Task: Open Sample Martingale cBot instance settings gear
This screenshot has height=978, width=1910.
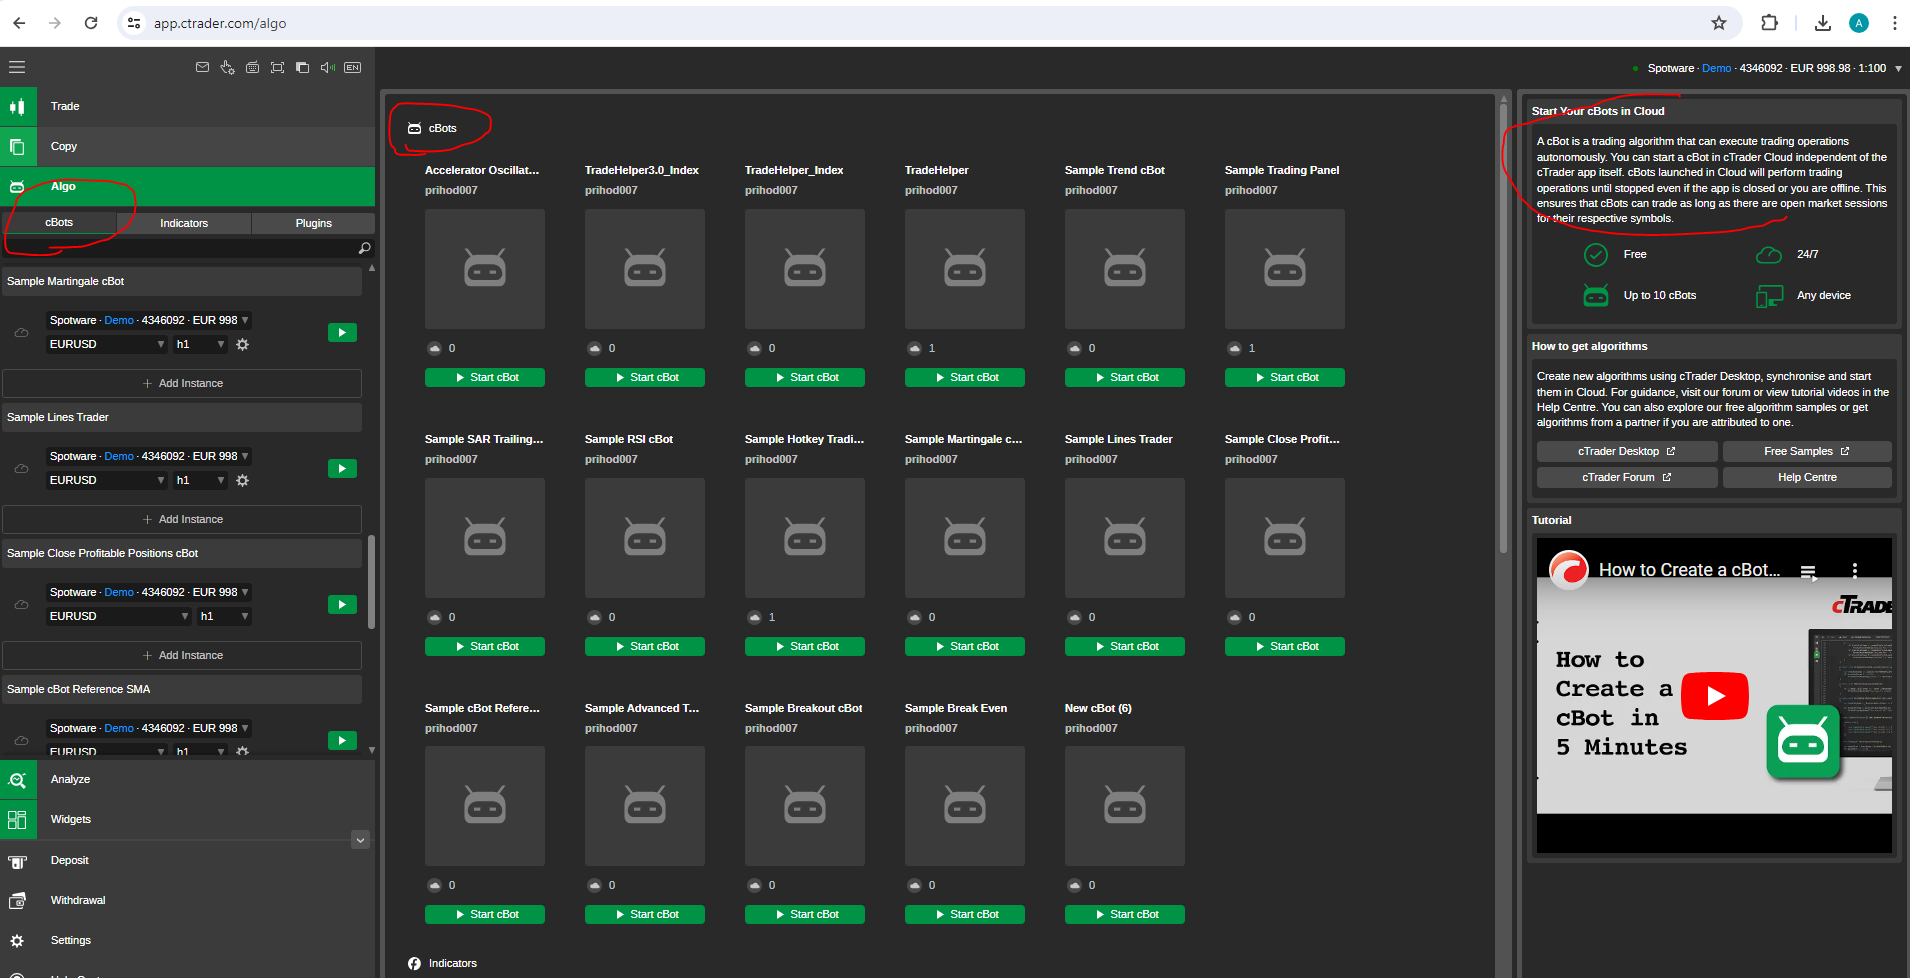Action: tap(242, 344)
